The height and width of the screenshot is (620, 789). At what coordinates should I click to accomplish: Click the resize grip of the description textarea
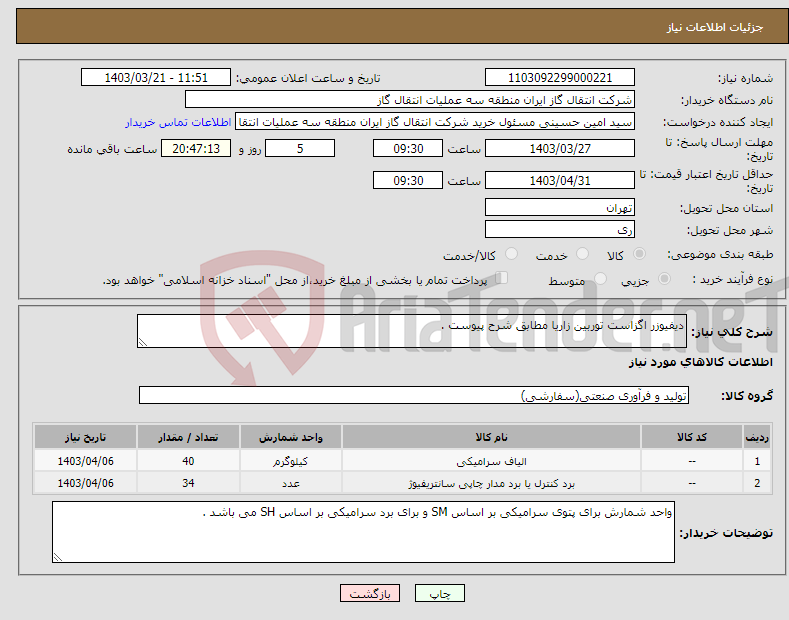pyautogui.click(x=143, y=343)
